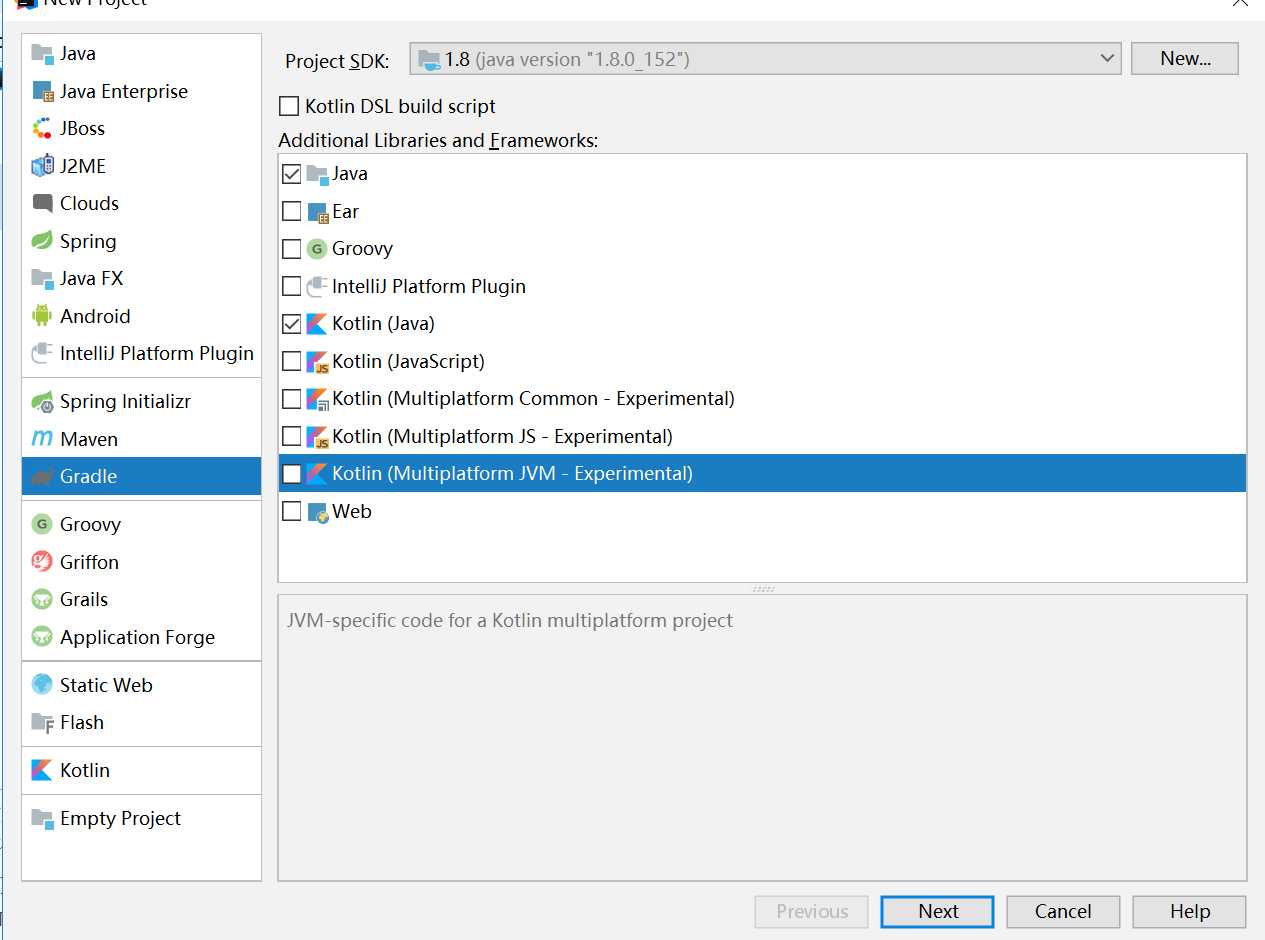Viewport: 1265px width, 940px height.
Task: Click the Web framework globe icon
Action: point(317,512)
